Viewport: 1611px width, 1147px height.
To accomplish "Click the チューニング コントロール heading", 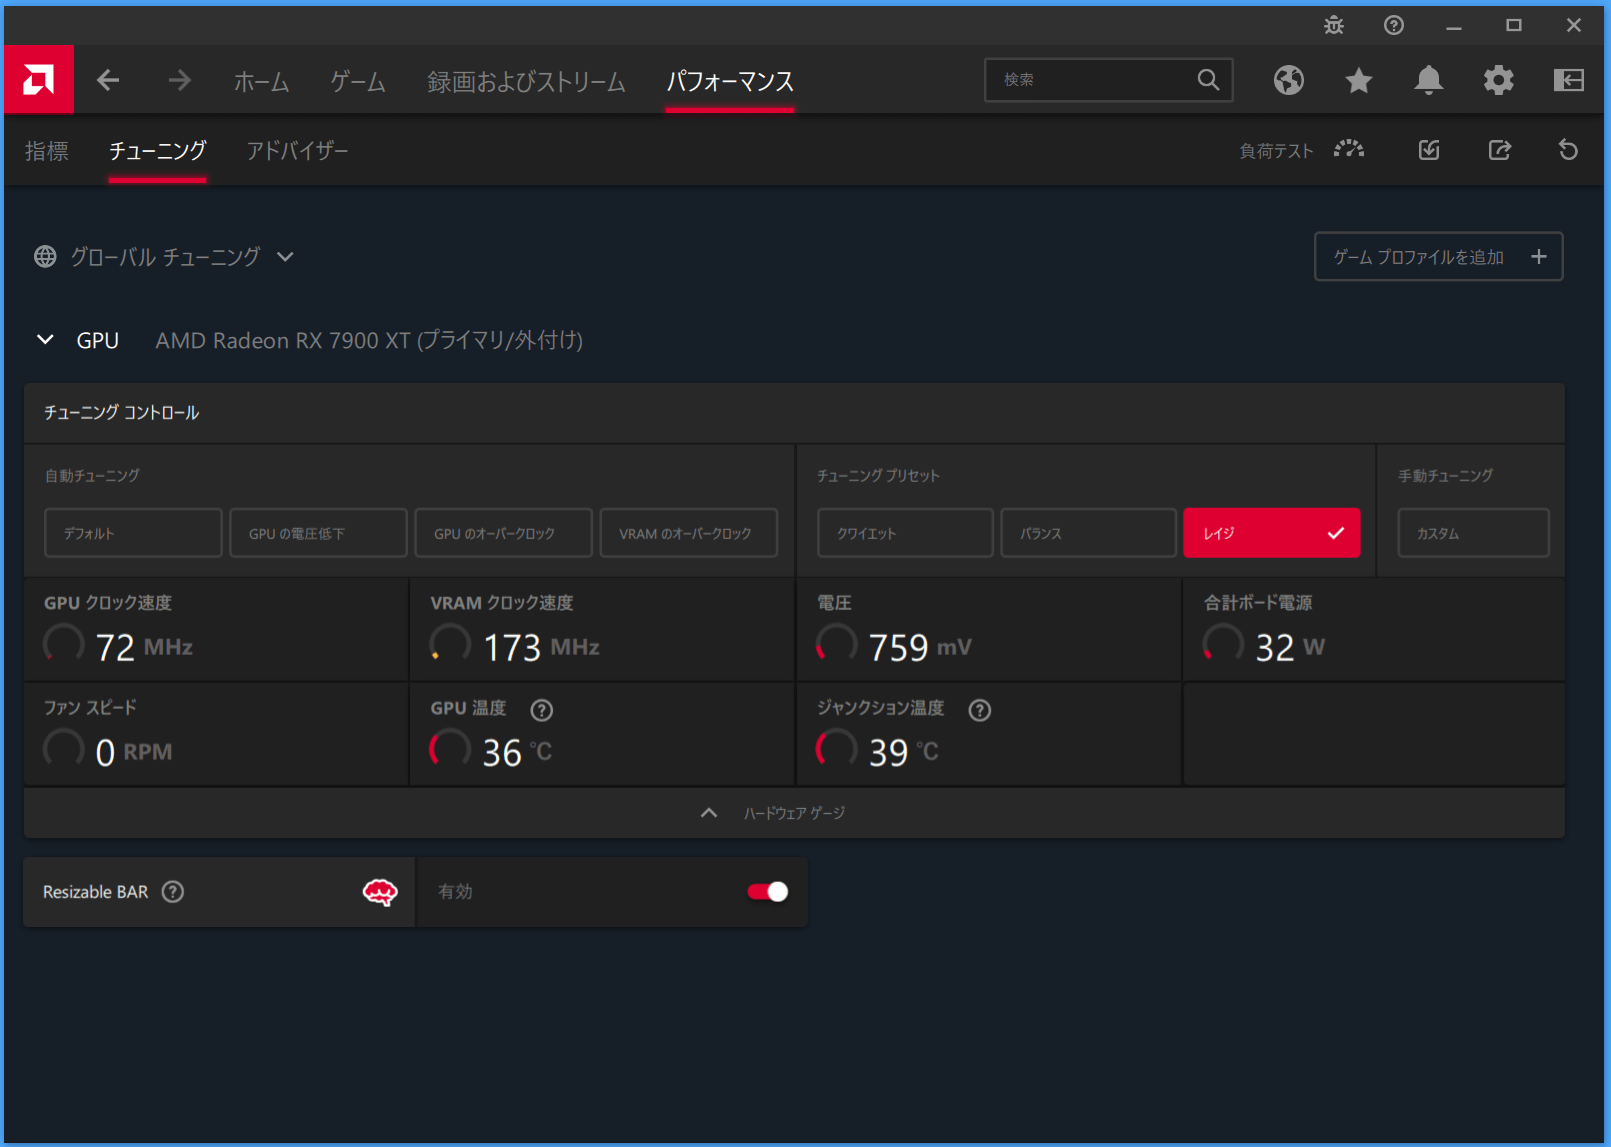I will click(x=121, y=413).
